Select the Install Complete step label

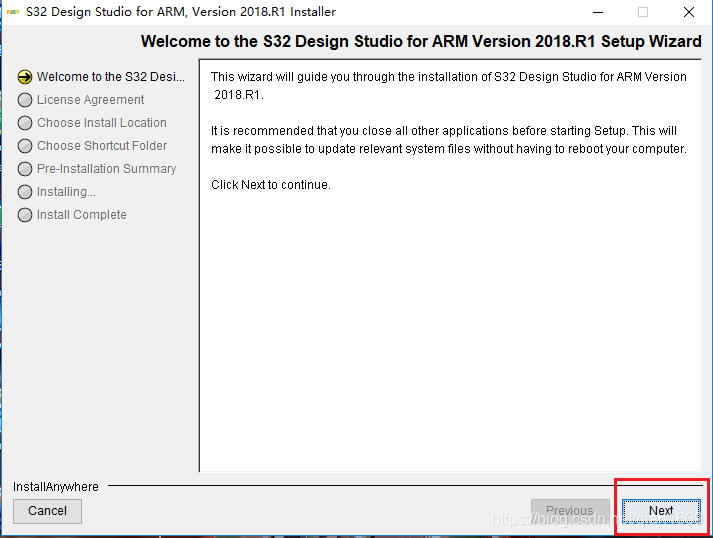click(x=81, y=215)
